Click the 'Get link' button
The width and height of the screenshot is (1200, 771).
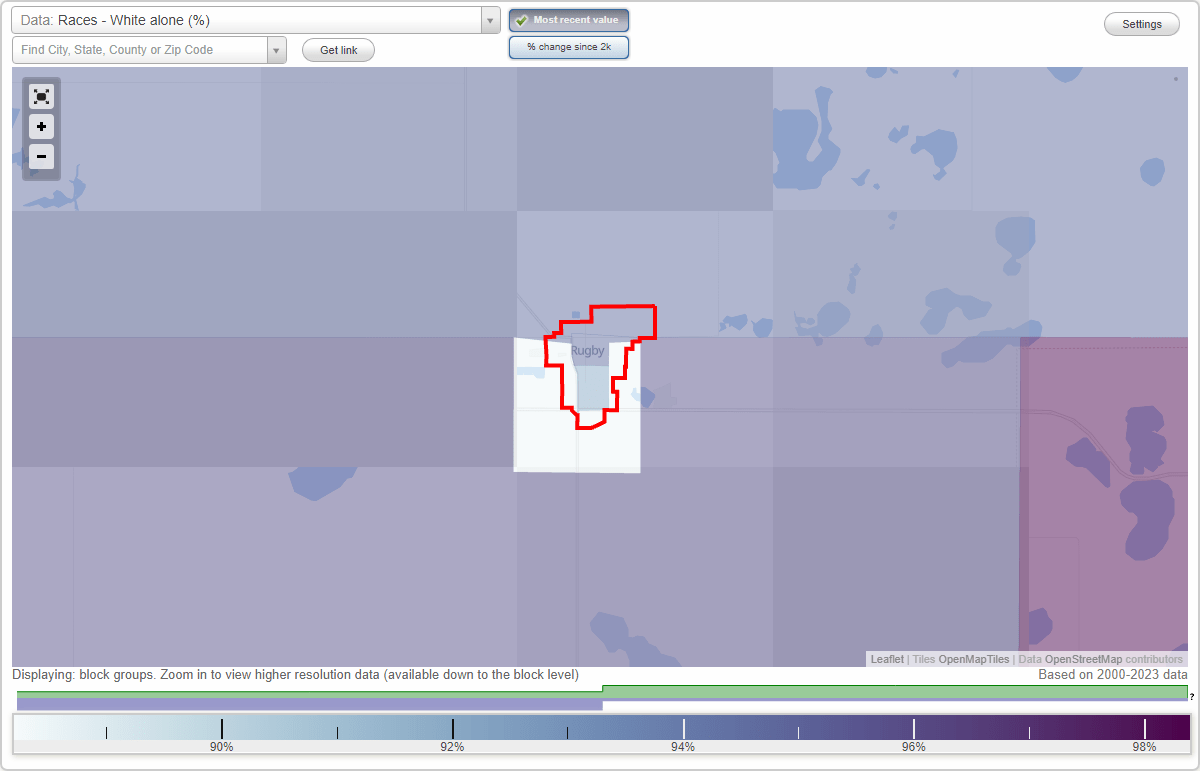(x=337, y=49)
